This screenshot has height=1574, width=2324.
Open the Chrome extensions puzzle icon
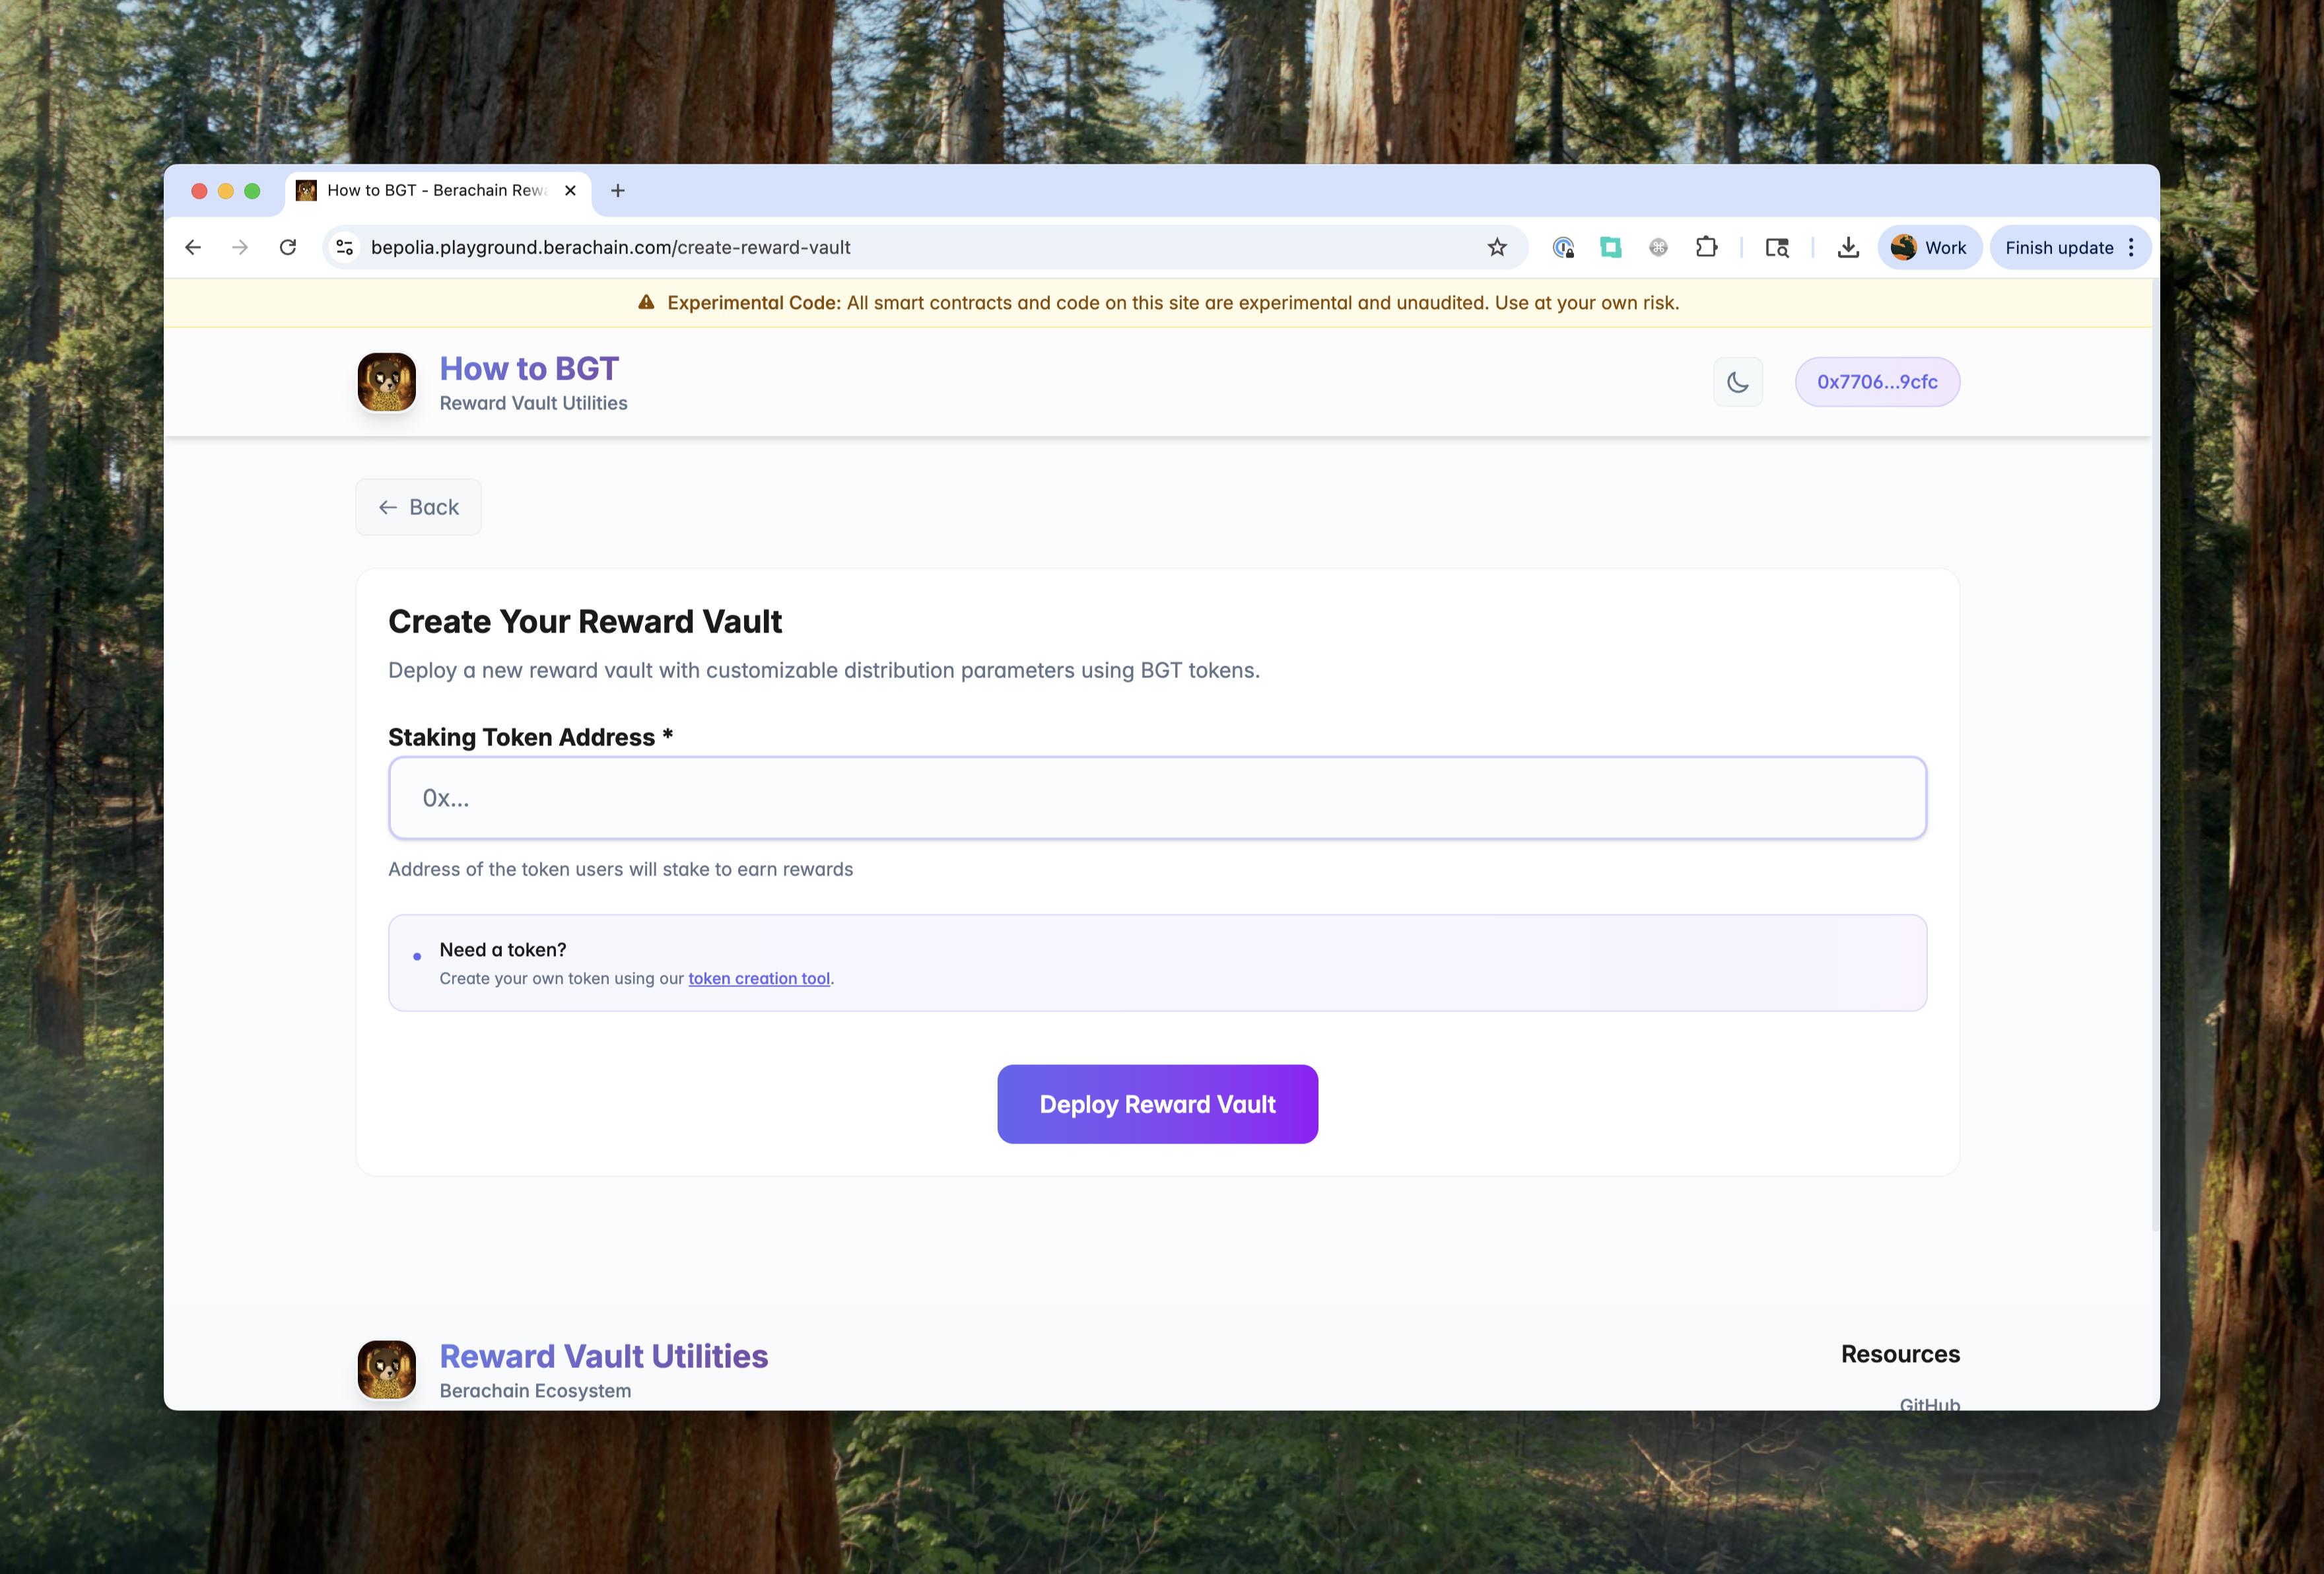(1707, 247)
